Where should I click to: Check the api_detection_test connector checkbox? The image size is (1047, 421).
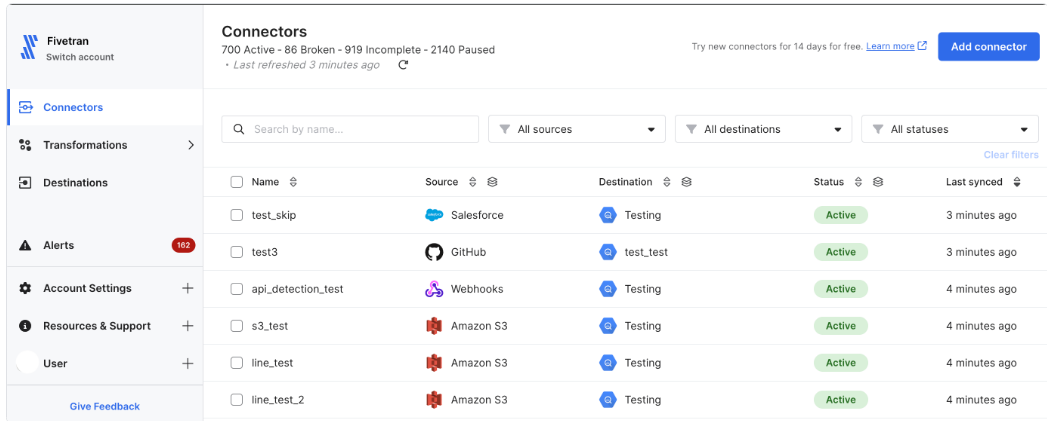(x=236, y=289)
